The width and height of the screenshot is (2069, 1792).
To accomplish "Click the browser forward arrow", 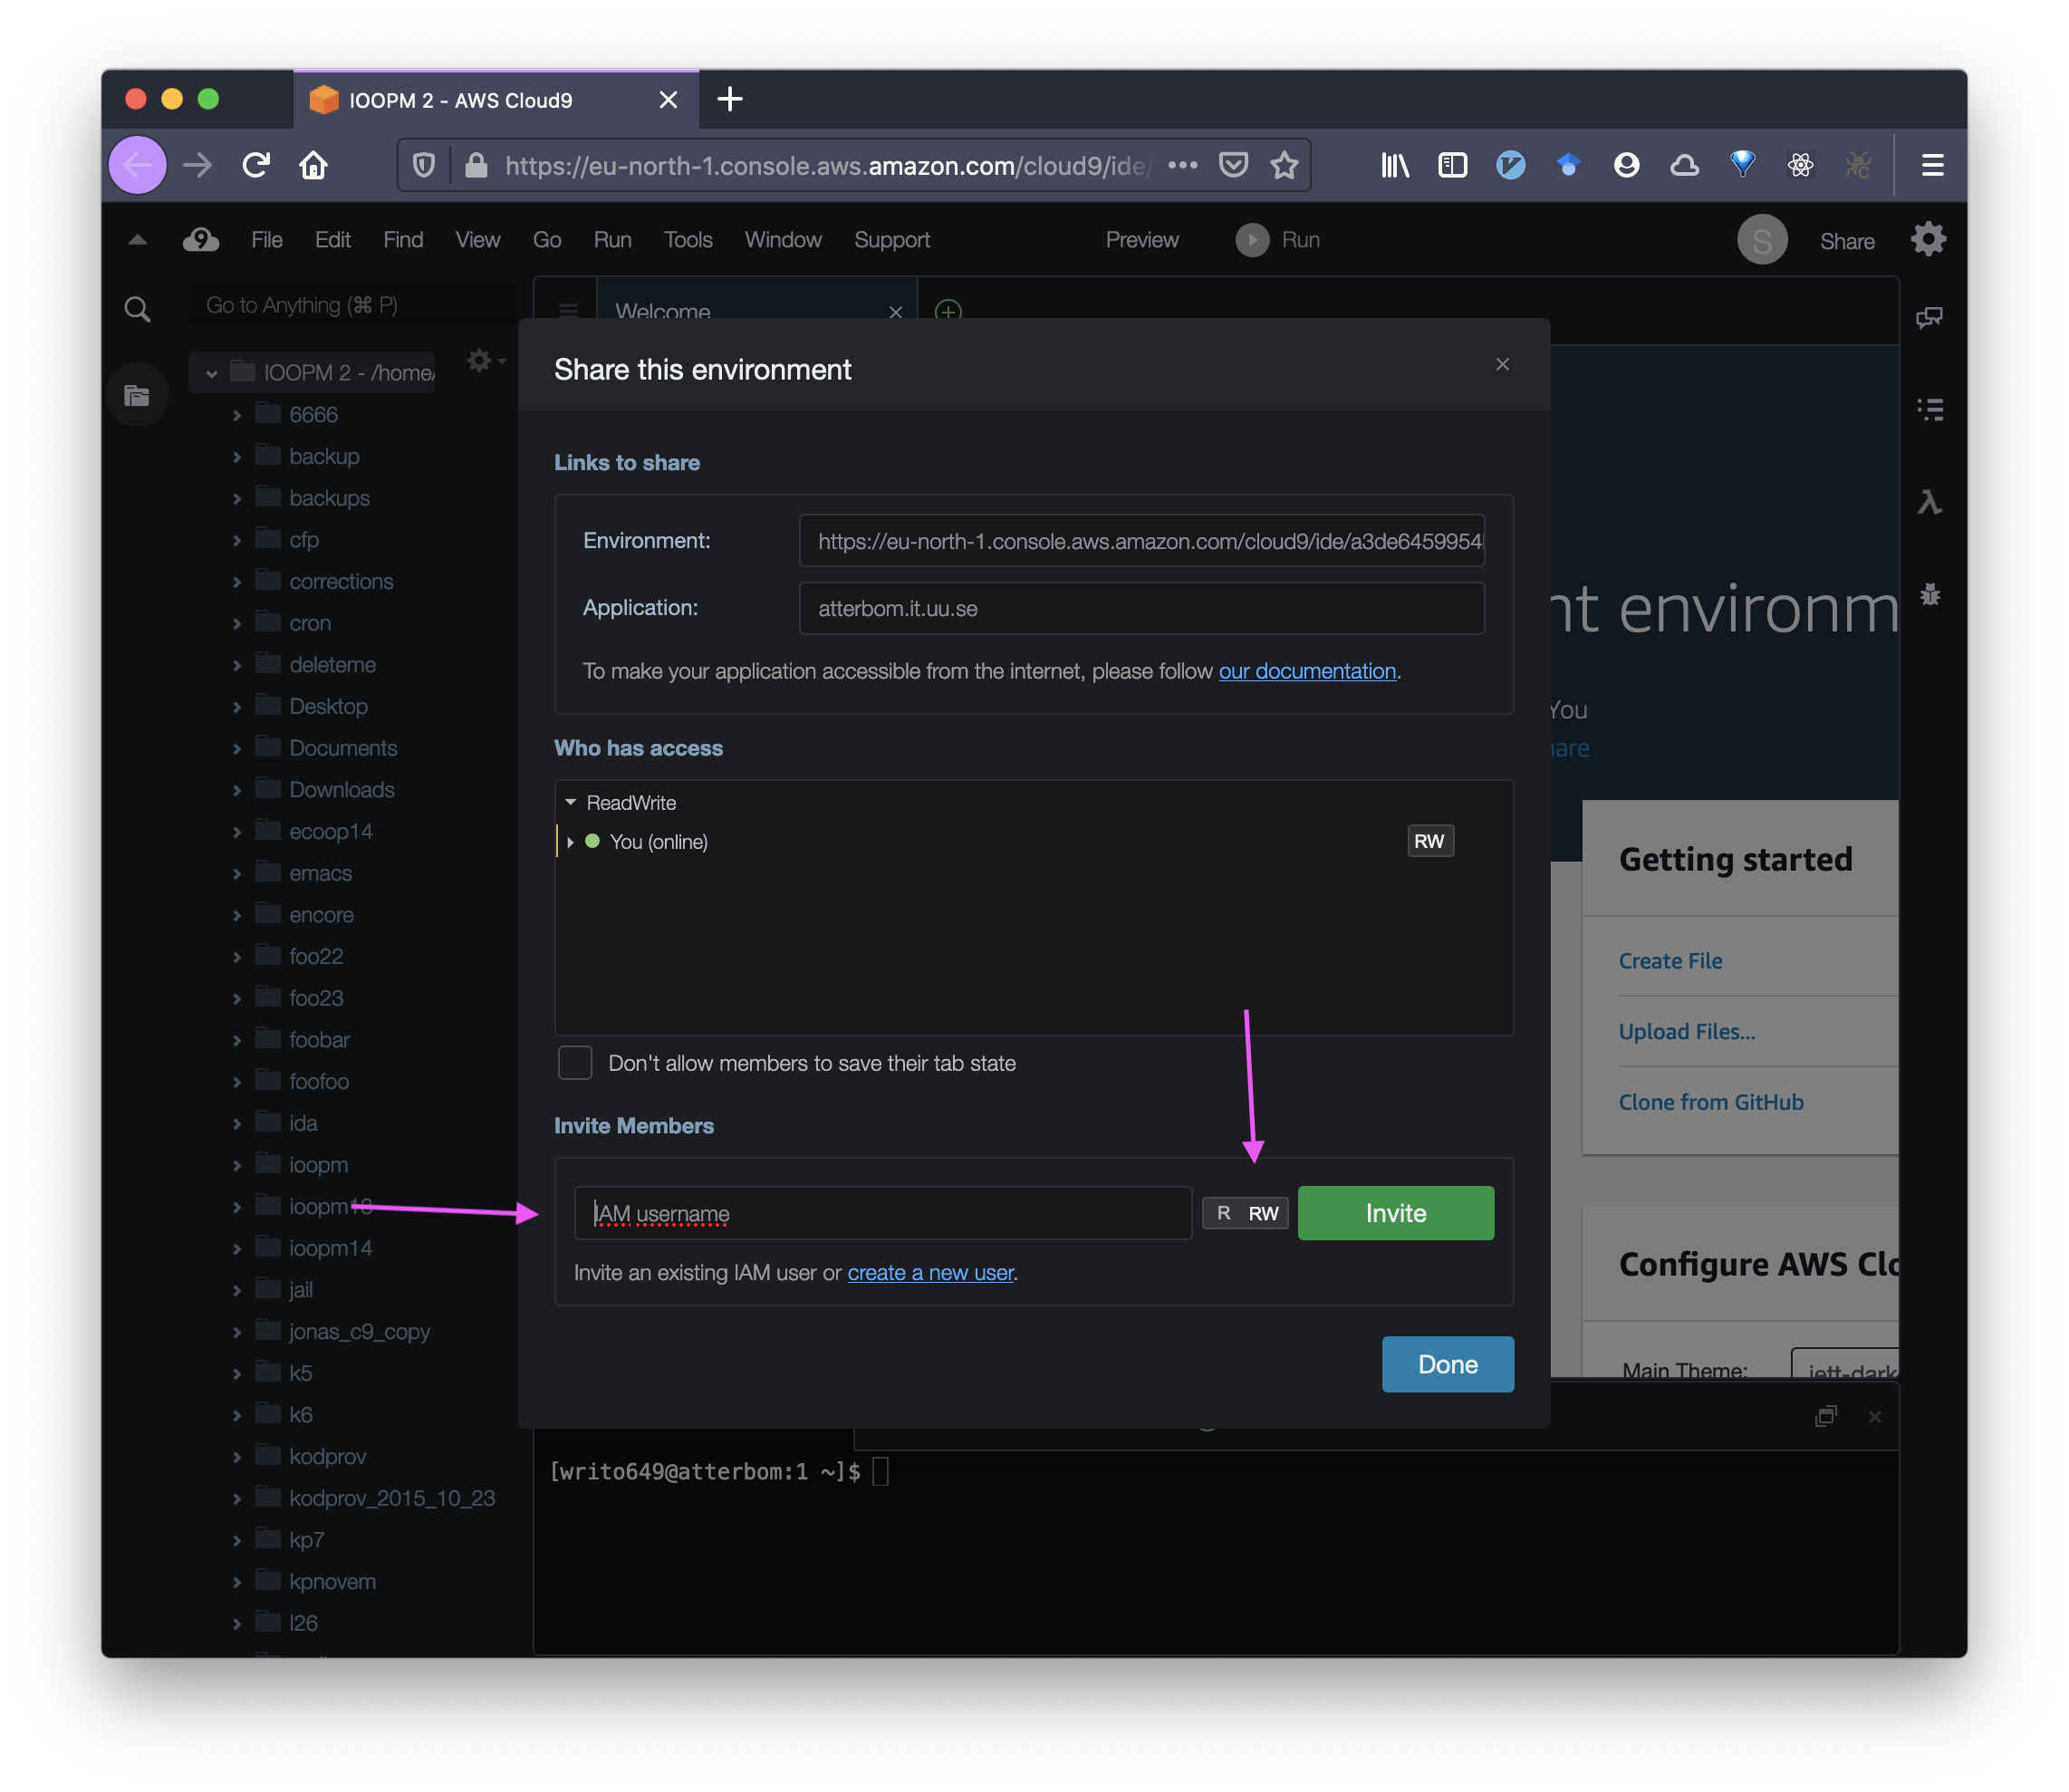I will (x=198, y=165).
